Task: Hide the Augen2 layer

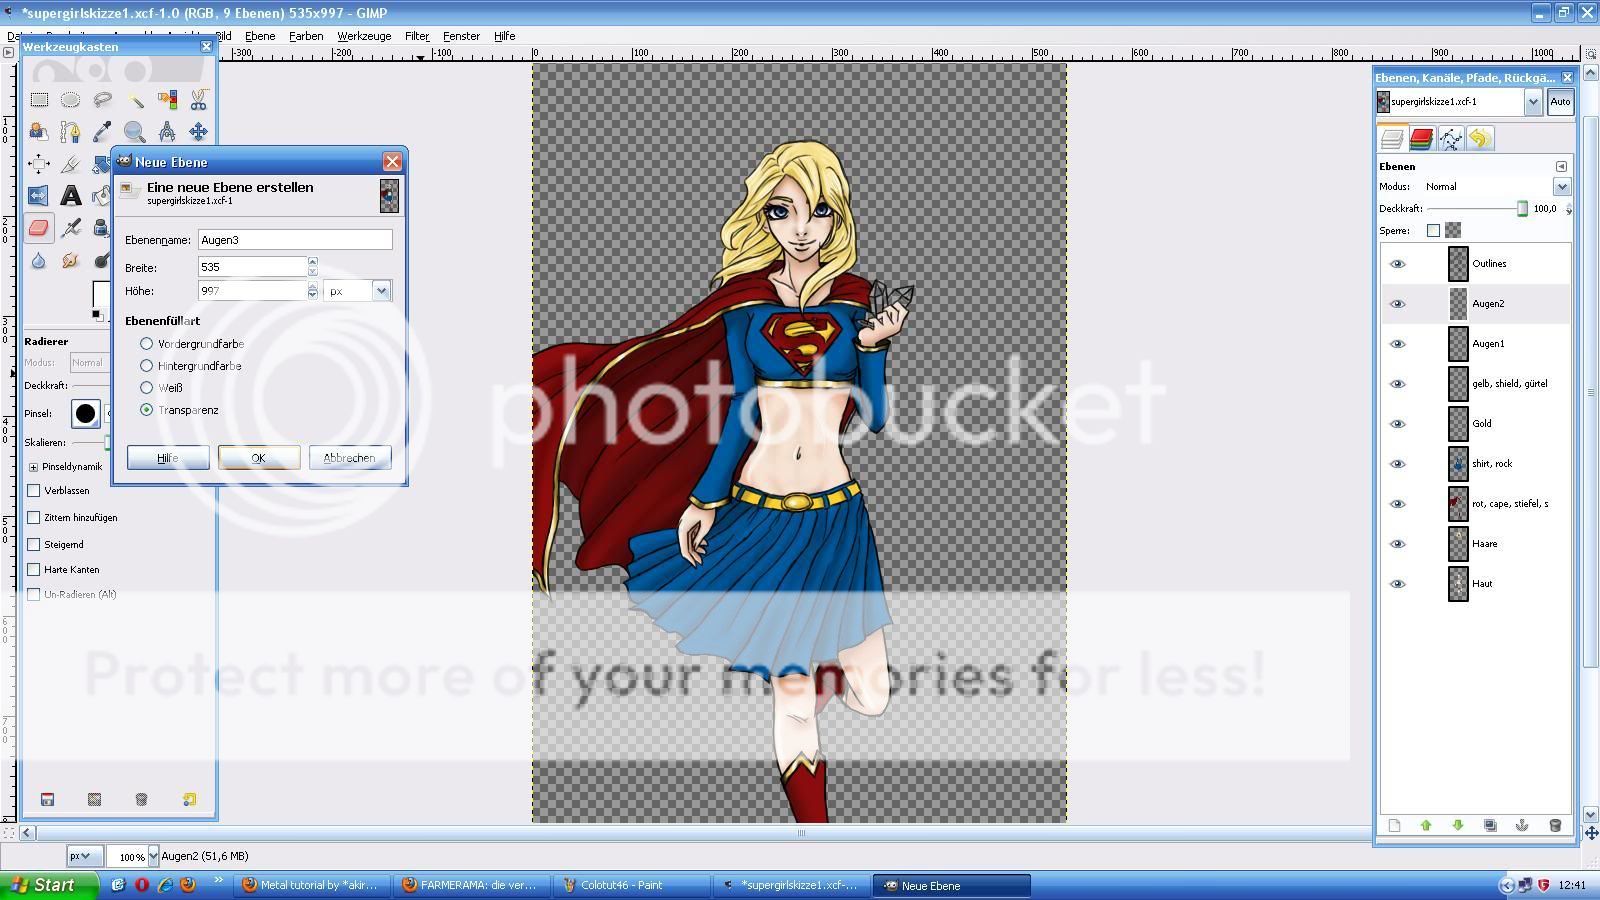Action: click(1398, 304)
